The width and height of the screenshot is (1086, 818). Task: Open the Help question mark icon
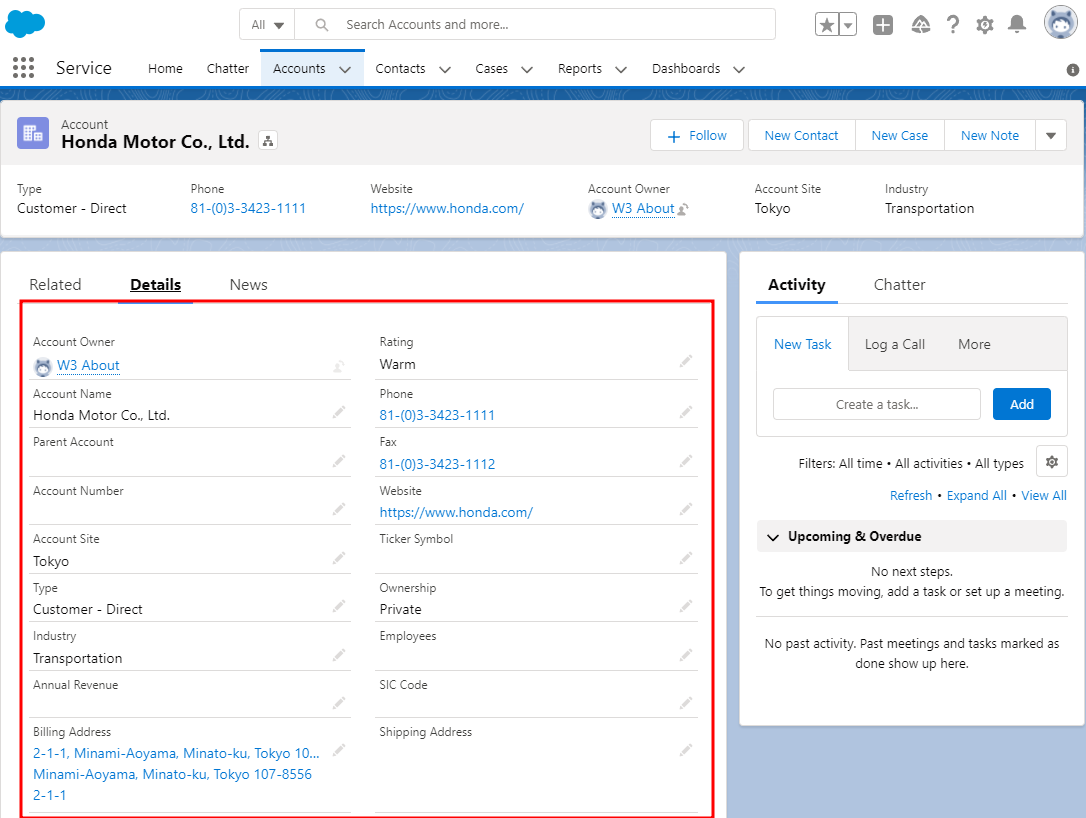coord(953,25)
